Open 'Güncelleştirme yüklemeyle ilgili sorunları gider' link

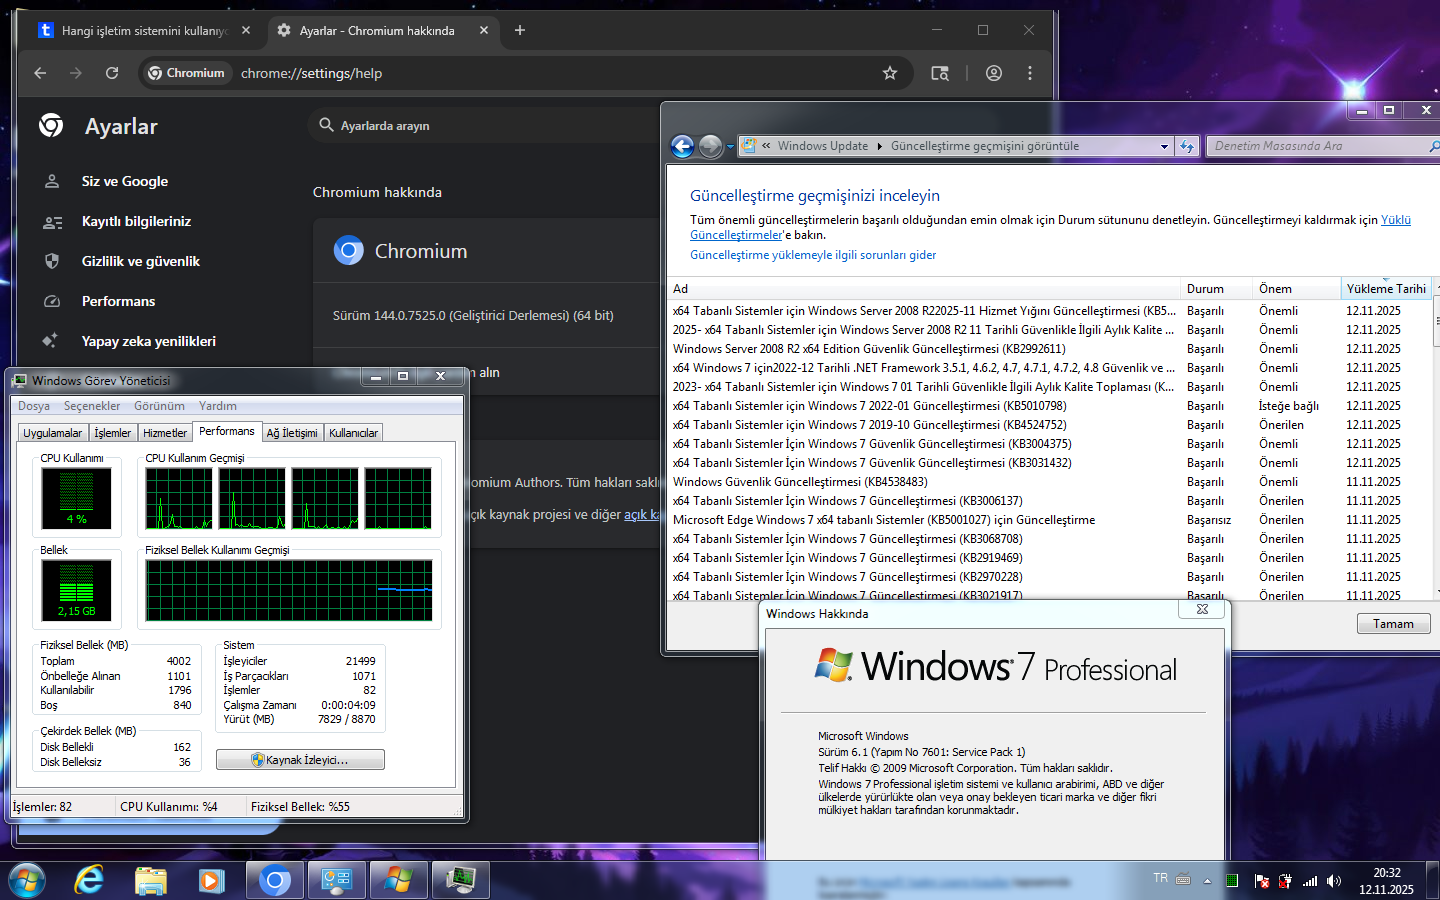pyautogui.click(x=813, y=255)
